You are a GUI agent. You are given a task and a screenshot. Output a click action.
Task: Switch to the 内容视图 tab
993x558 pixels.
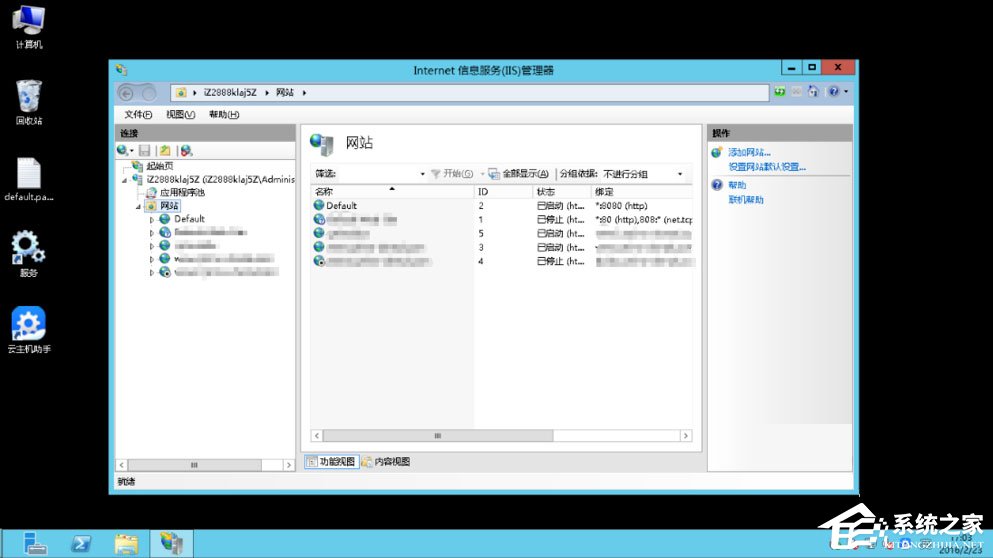pyautogui.click(x=386, y=462)
